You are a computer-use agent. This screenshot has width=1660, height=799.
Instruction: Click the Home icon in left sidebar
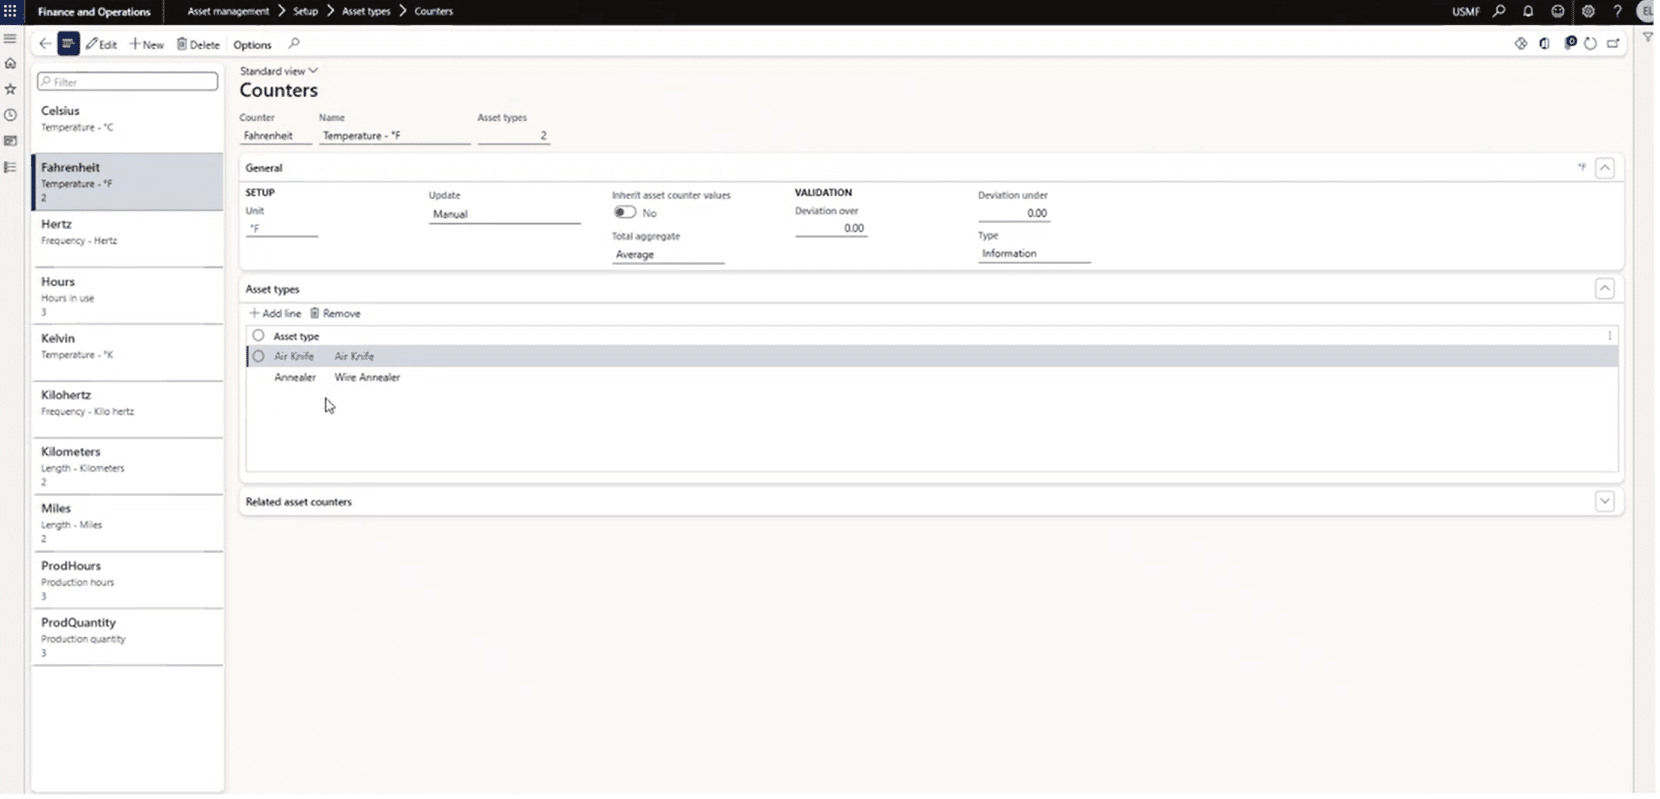click(x=11, y=63)
